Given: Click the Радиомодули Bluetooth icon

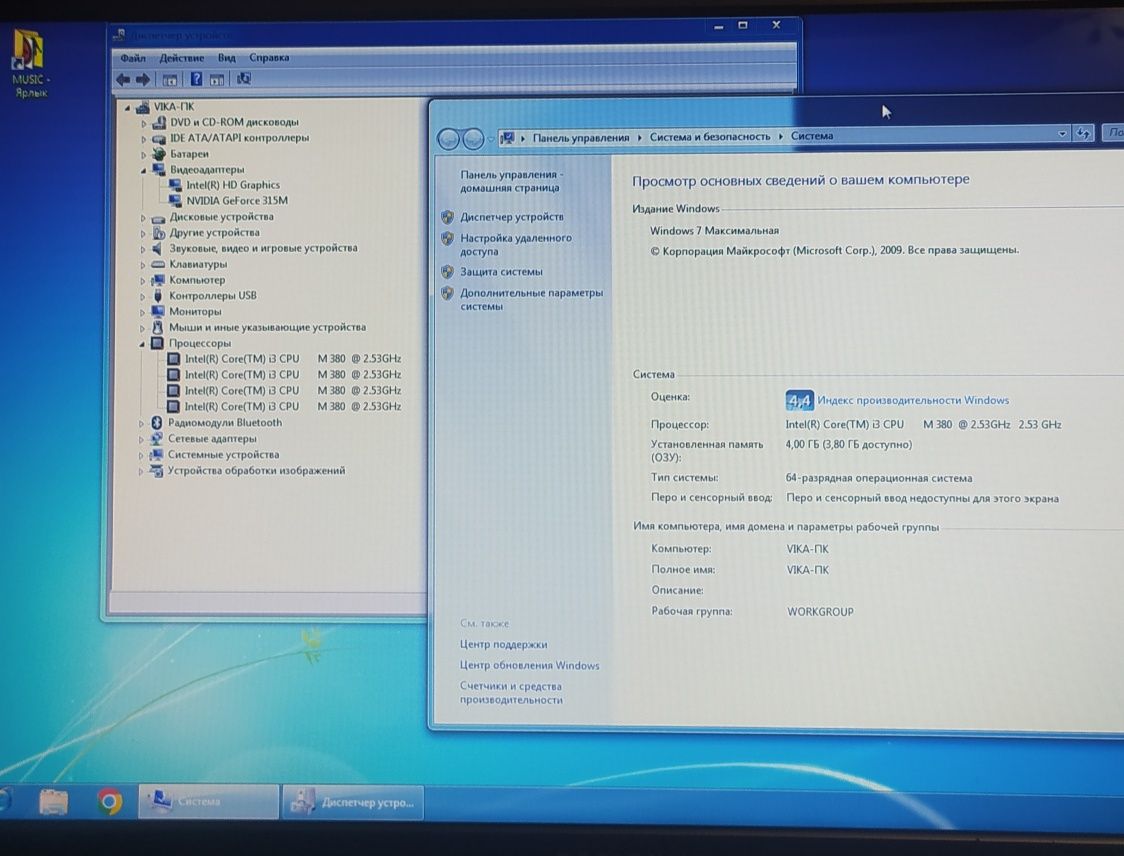Looking at the screenshot, I should pyautogui.click(x=156, y=422).
